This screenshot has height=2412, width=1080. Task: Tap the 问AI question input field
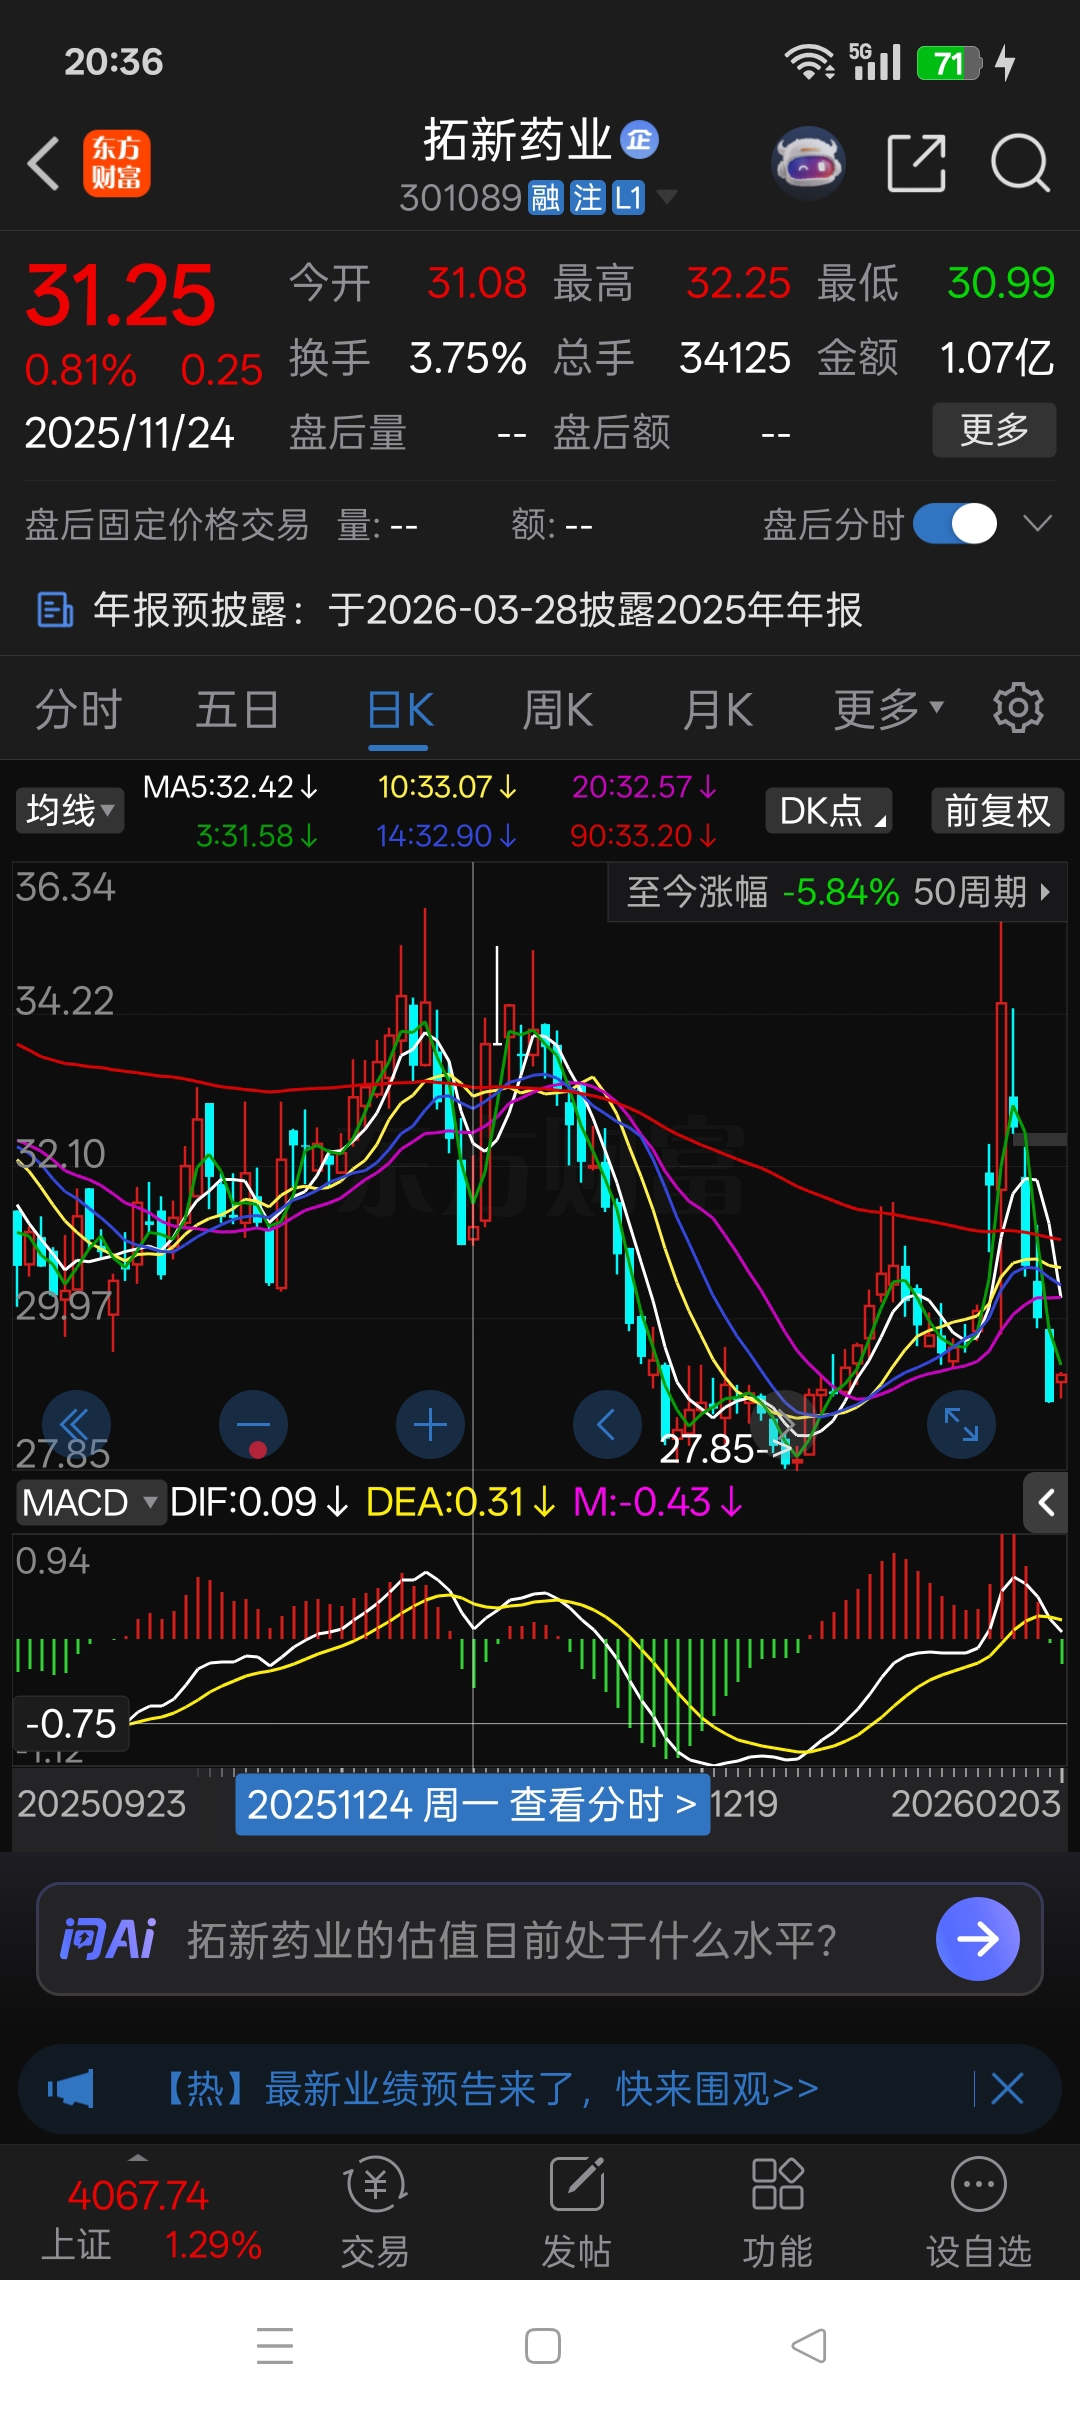540,1940
